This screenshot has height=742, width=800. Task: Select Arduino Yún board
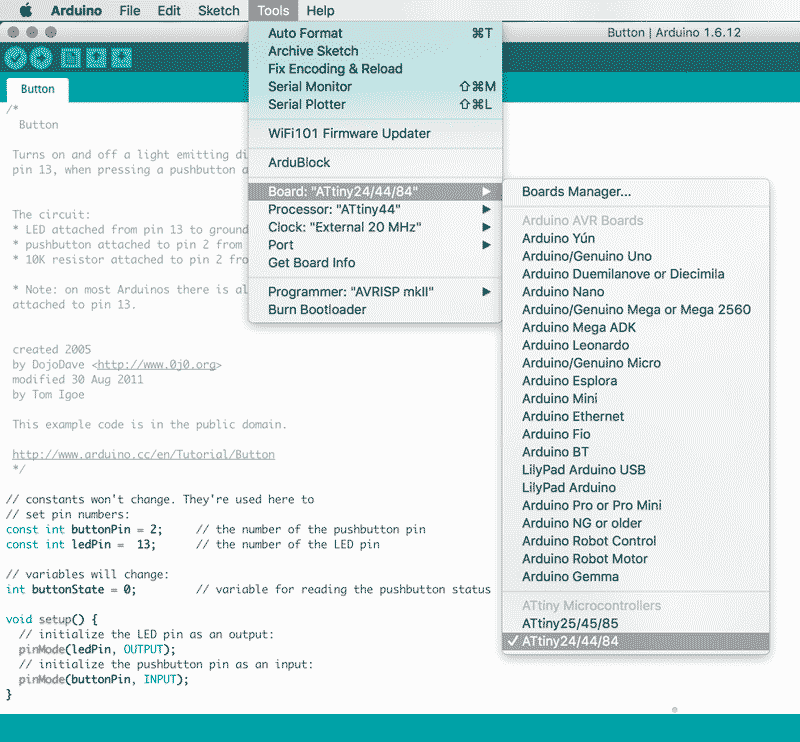pos(636,238)
